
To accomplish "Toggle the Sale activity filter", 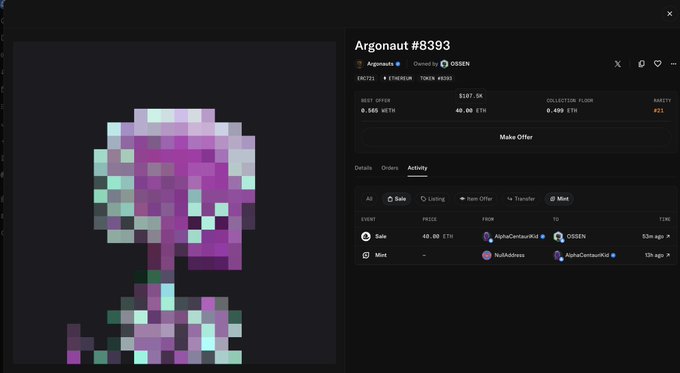I will [x=396, y=199].
